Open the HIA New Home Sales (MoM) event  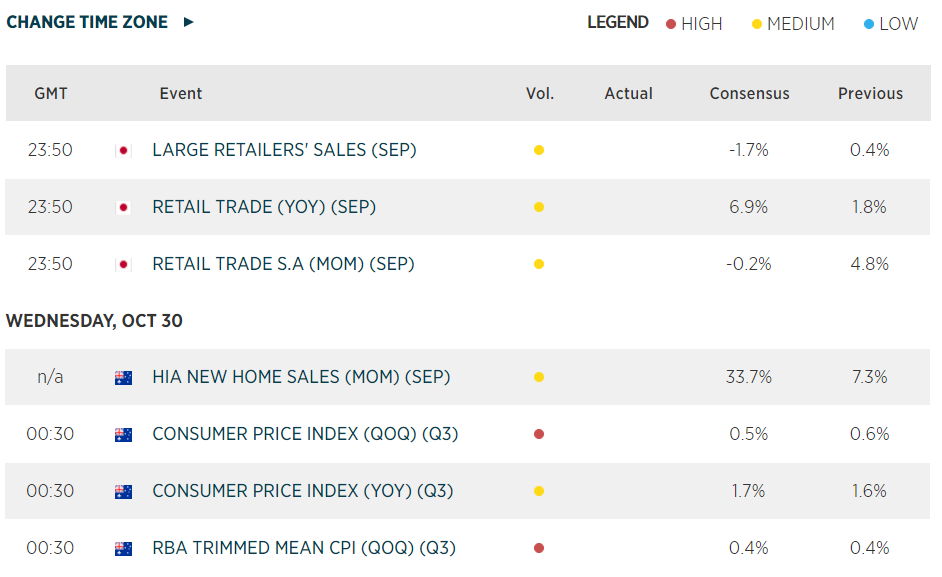[x=301, y=378]
